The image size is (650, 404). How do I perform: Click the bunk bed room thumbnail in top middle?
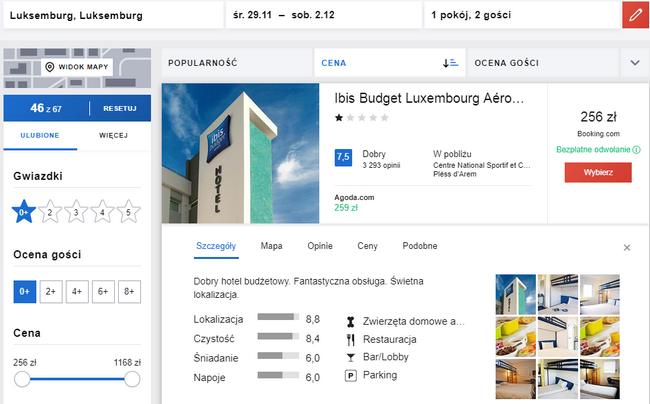tap(558, 295)
